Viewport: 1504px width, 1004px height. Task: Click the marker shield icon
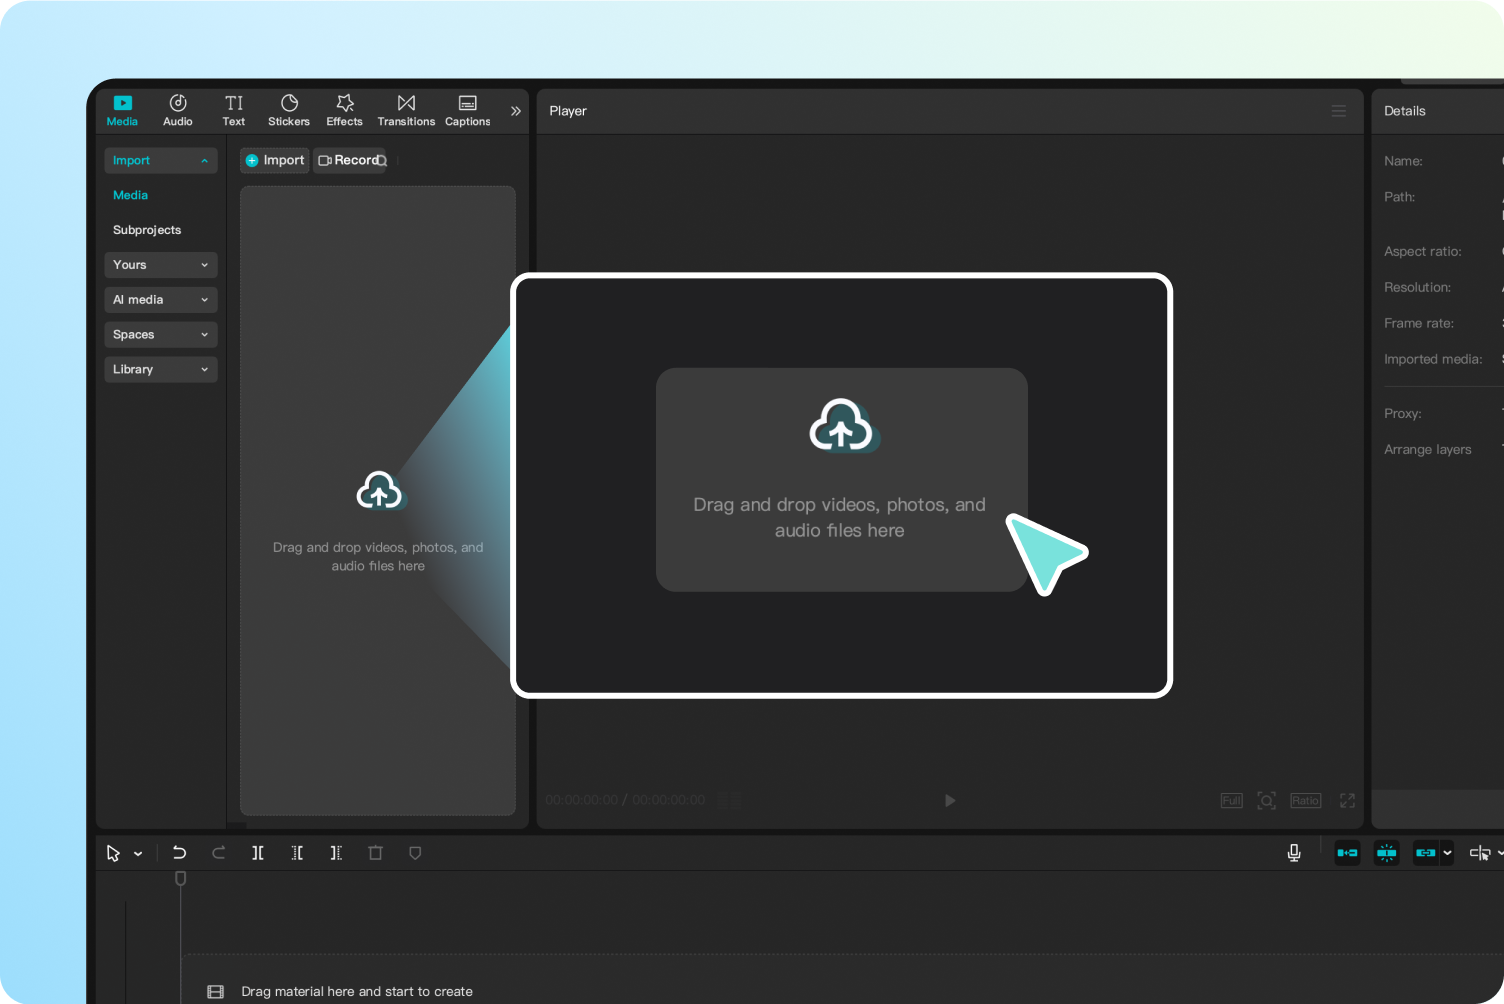coord(415,853)
